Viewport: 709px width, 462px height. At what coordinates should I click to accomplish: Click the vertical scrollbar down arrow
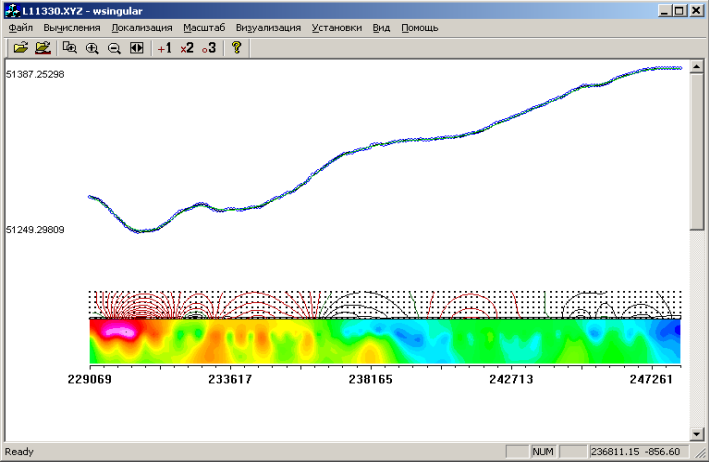(x=697, y=435)
